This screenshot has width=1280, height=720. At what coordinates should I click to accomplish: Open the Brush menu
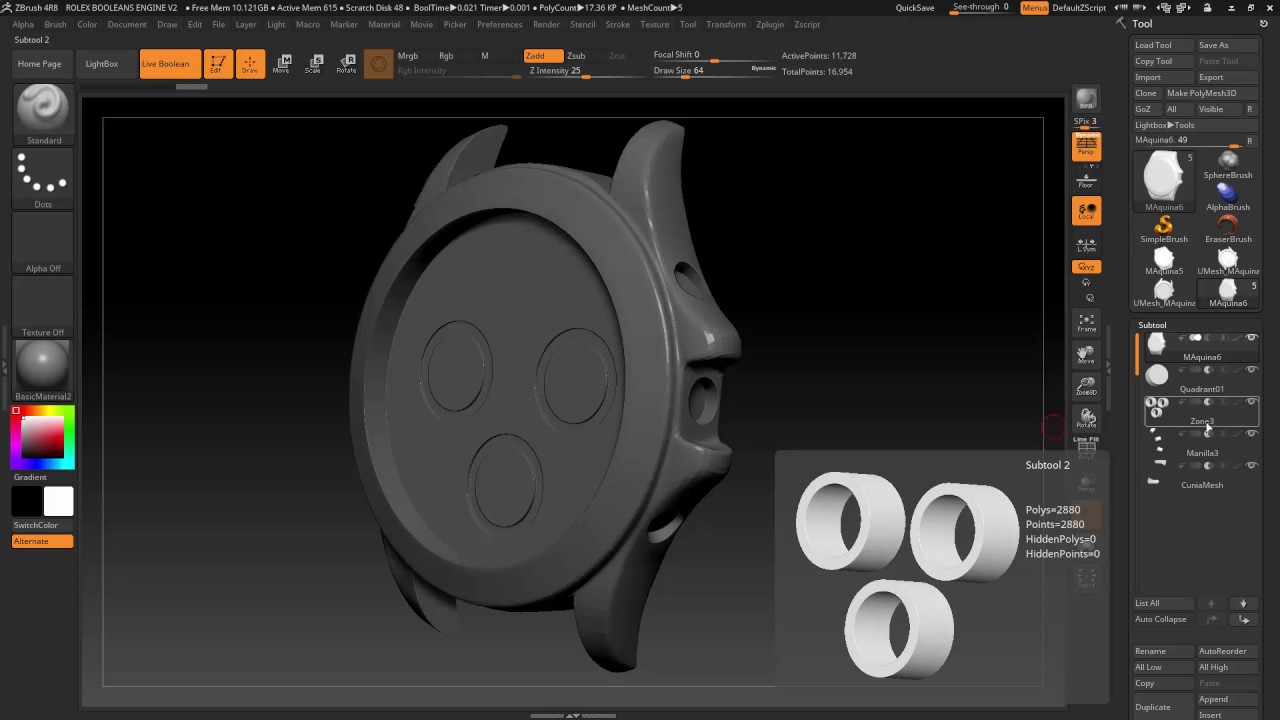click(55, 24)
